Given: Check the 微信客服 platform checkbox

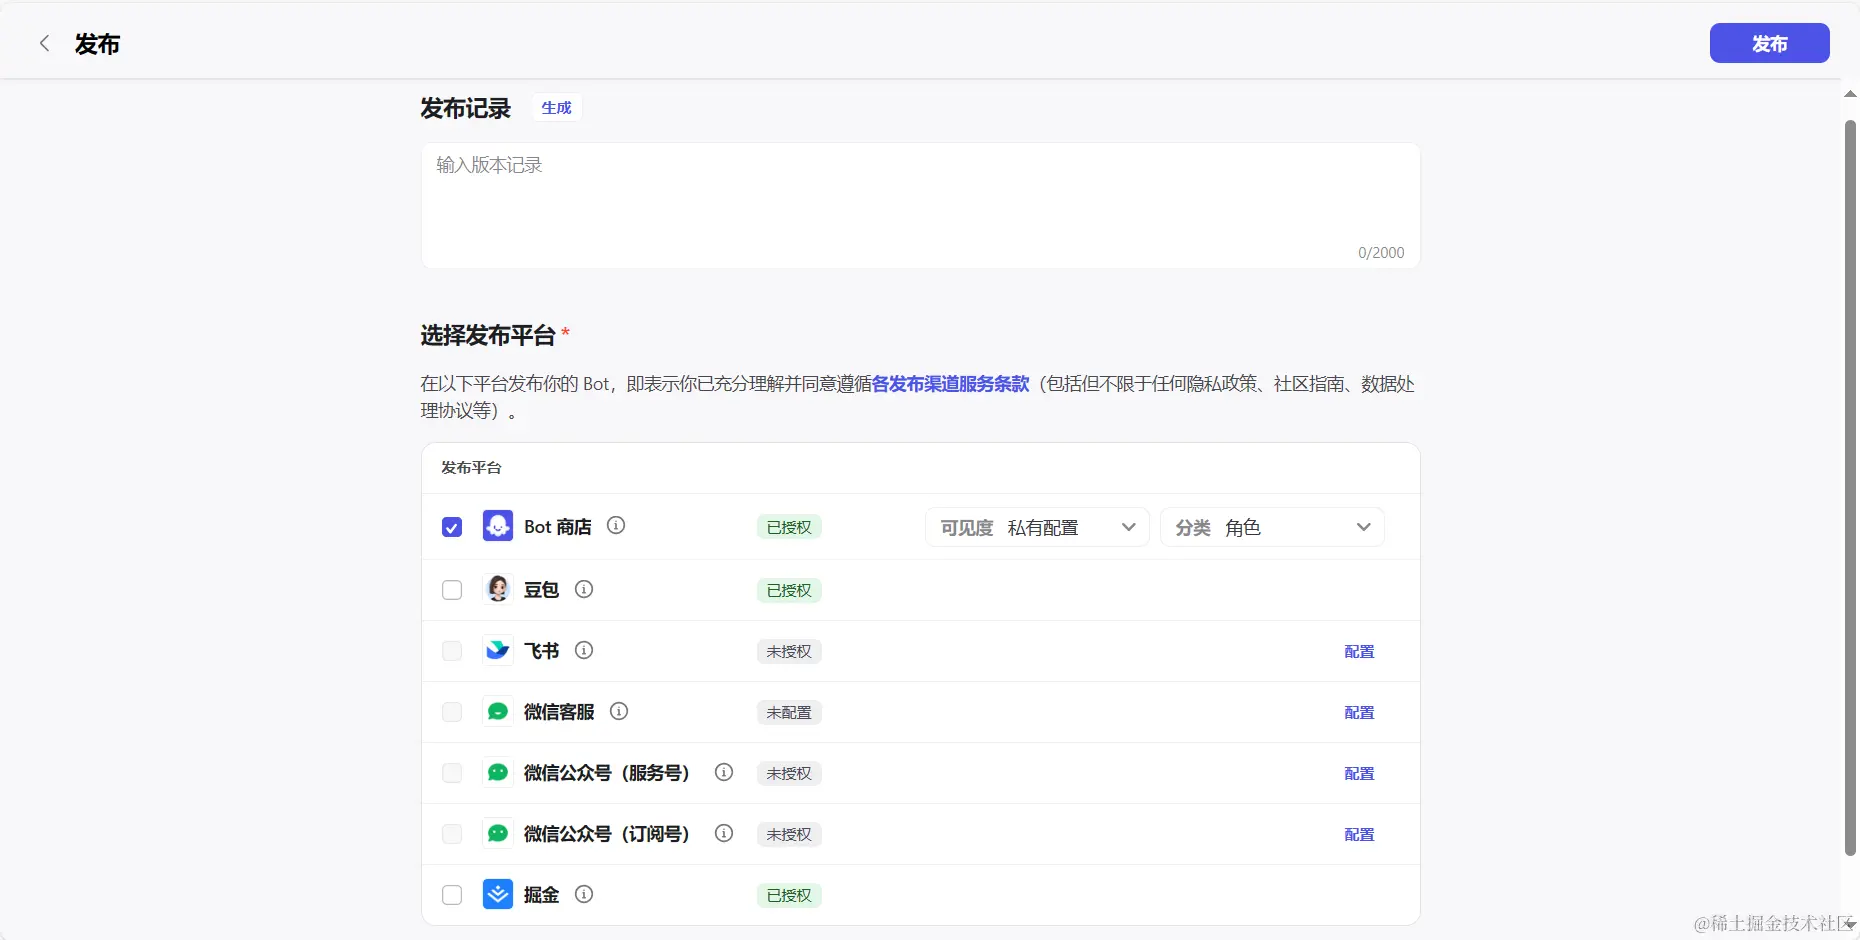Looking at the screenshot, I should point(452,712).
